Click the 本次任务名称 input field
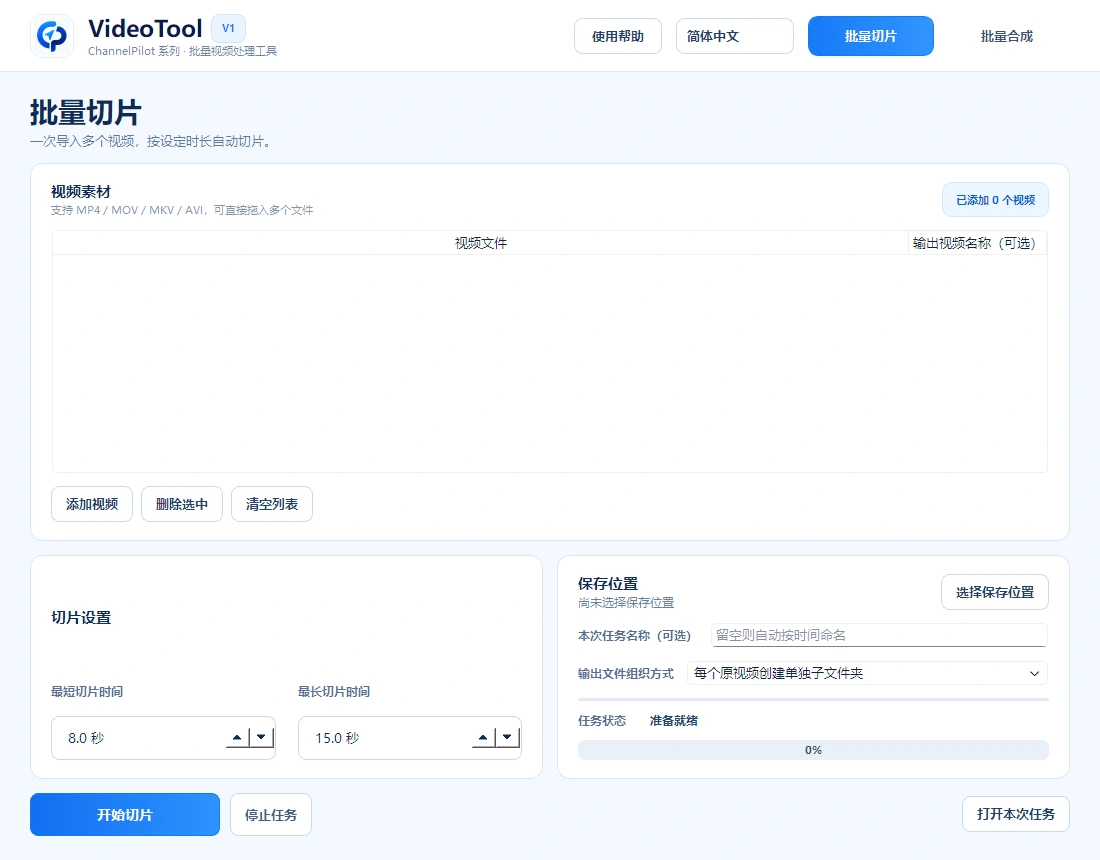The image size is (1100, 860). (x=879, y=636)
